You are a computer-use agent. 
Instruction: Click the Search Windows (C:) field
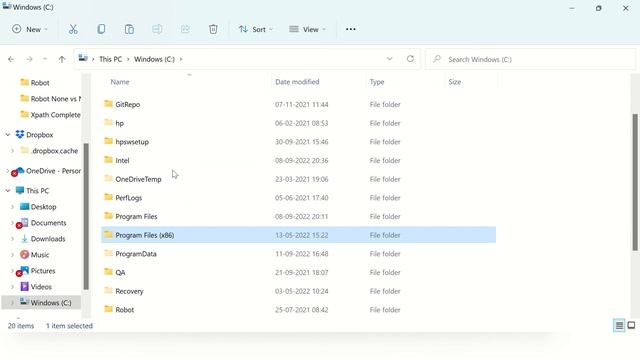coord(531,59)
